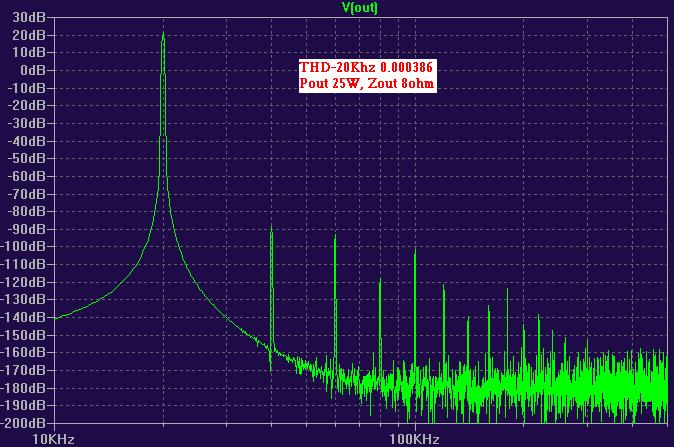Click the -80dB axis label
Viewport: 674px width, 447px height.
point(27,211)
